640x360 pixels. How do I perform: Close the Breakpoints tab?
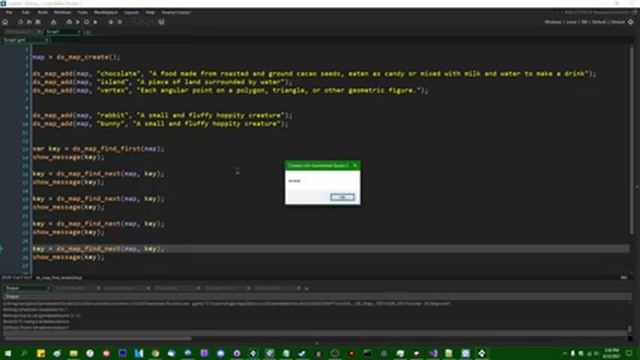coord(198,288)
